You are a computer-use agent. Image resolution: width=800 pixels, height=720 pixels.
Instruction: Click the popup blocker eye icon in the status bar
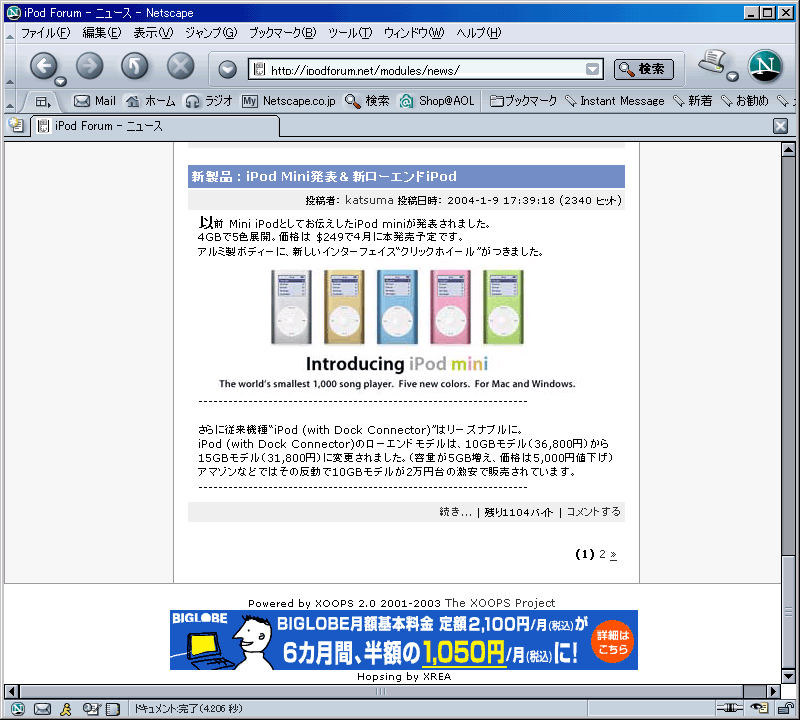pos(759,708)
